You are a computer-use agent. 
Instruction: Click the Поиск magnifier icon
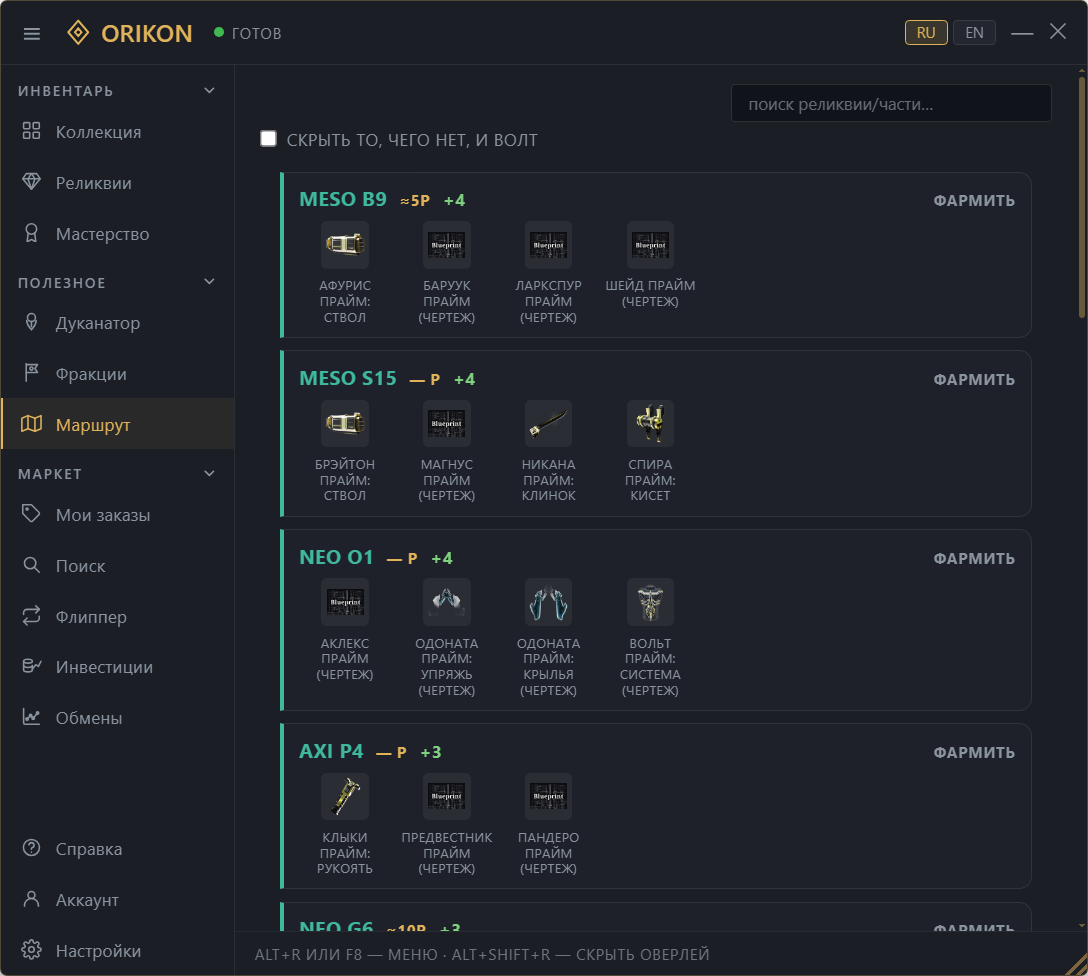(31, 565)
